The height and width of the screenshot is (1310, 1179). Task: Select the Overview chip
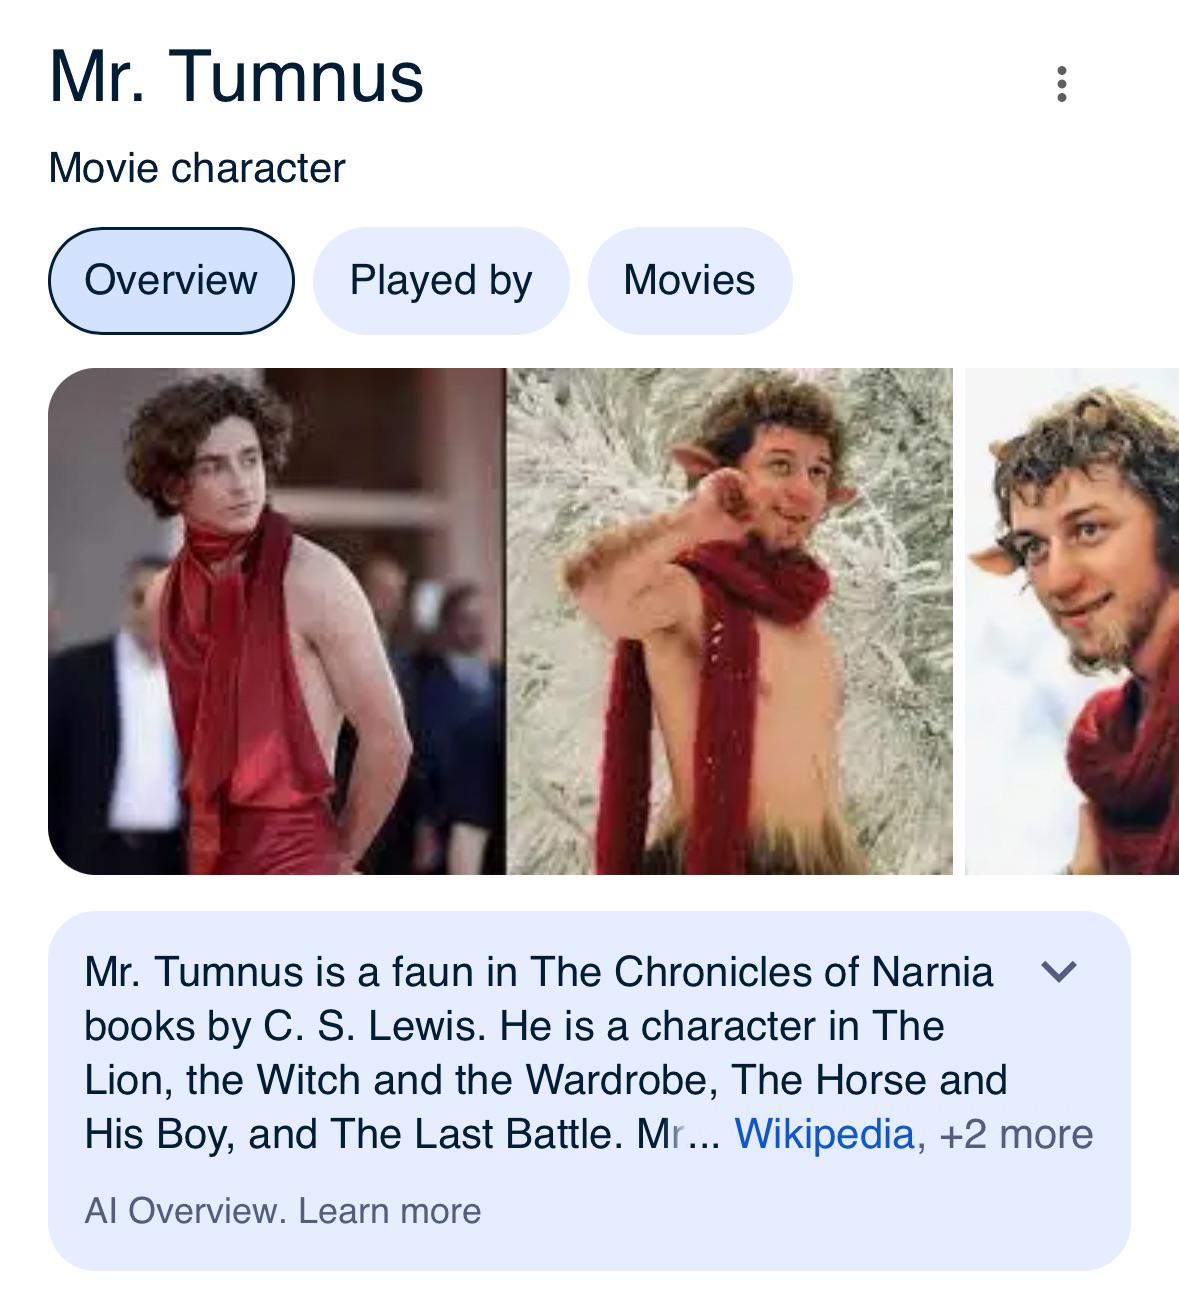click(171, 280)
